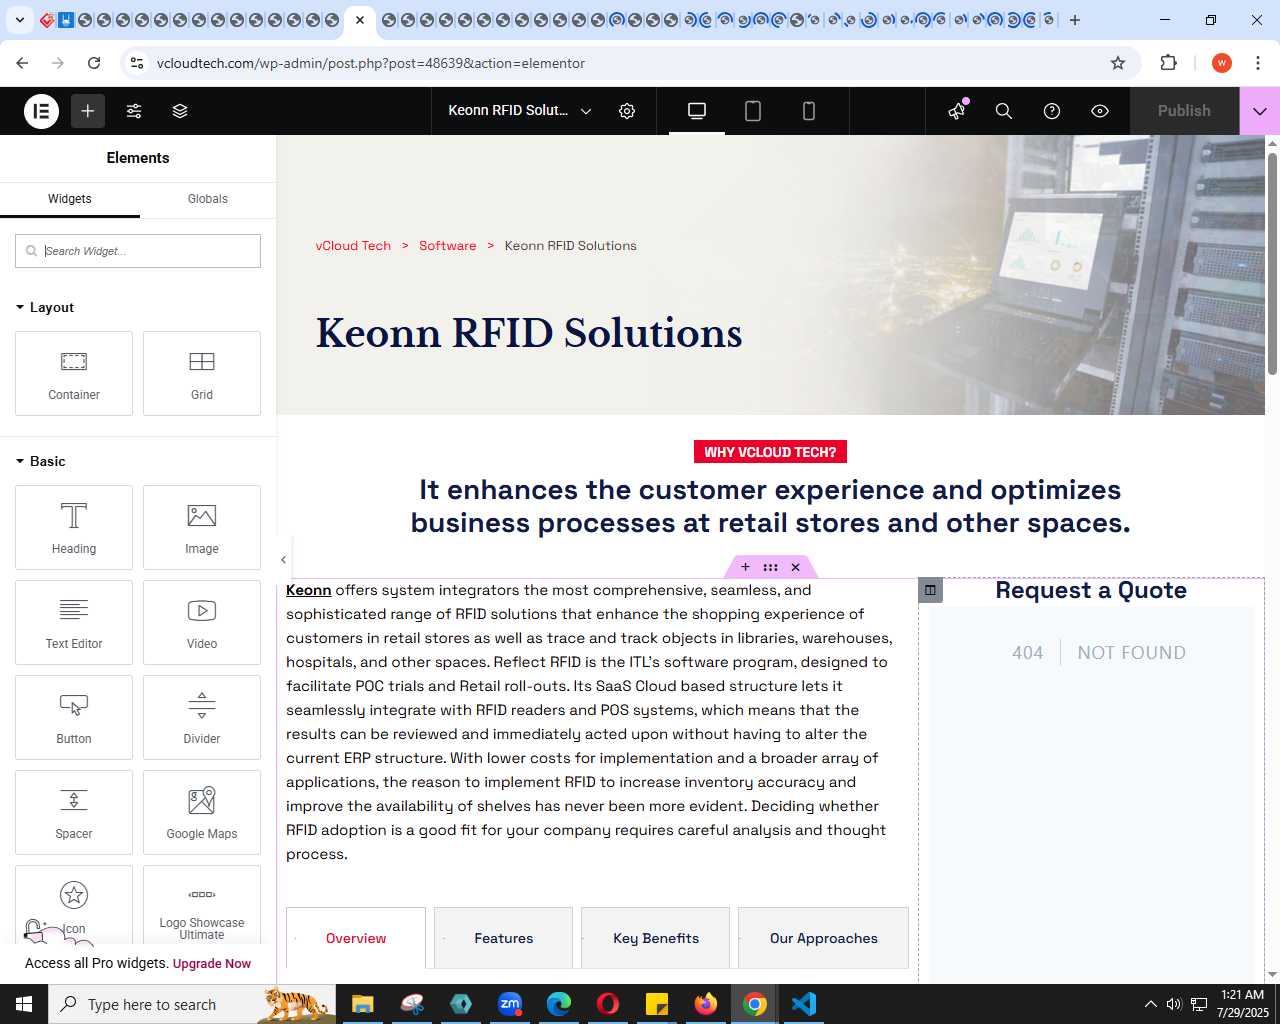Open File Explorer from taskbar
The image size is (1280, 1024).
coord(362,1004)
